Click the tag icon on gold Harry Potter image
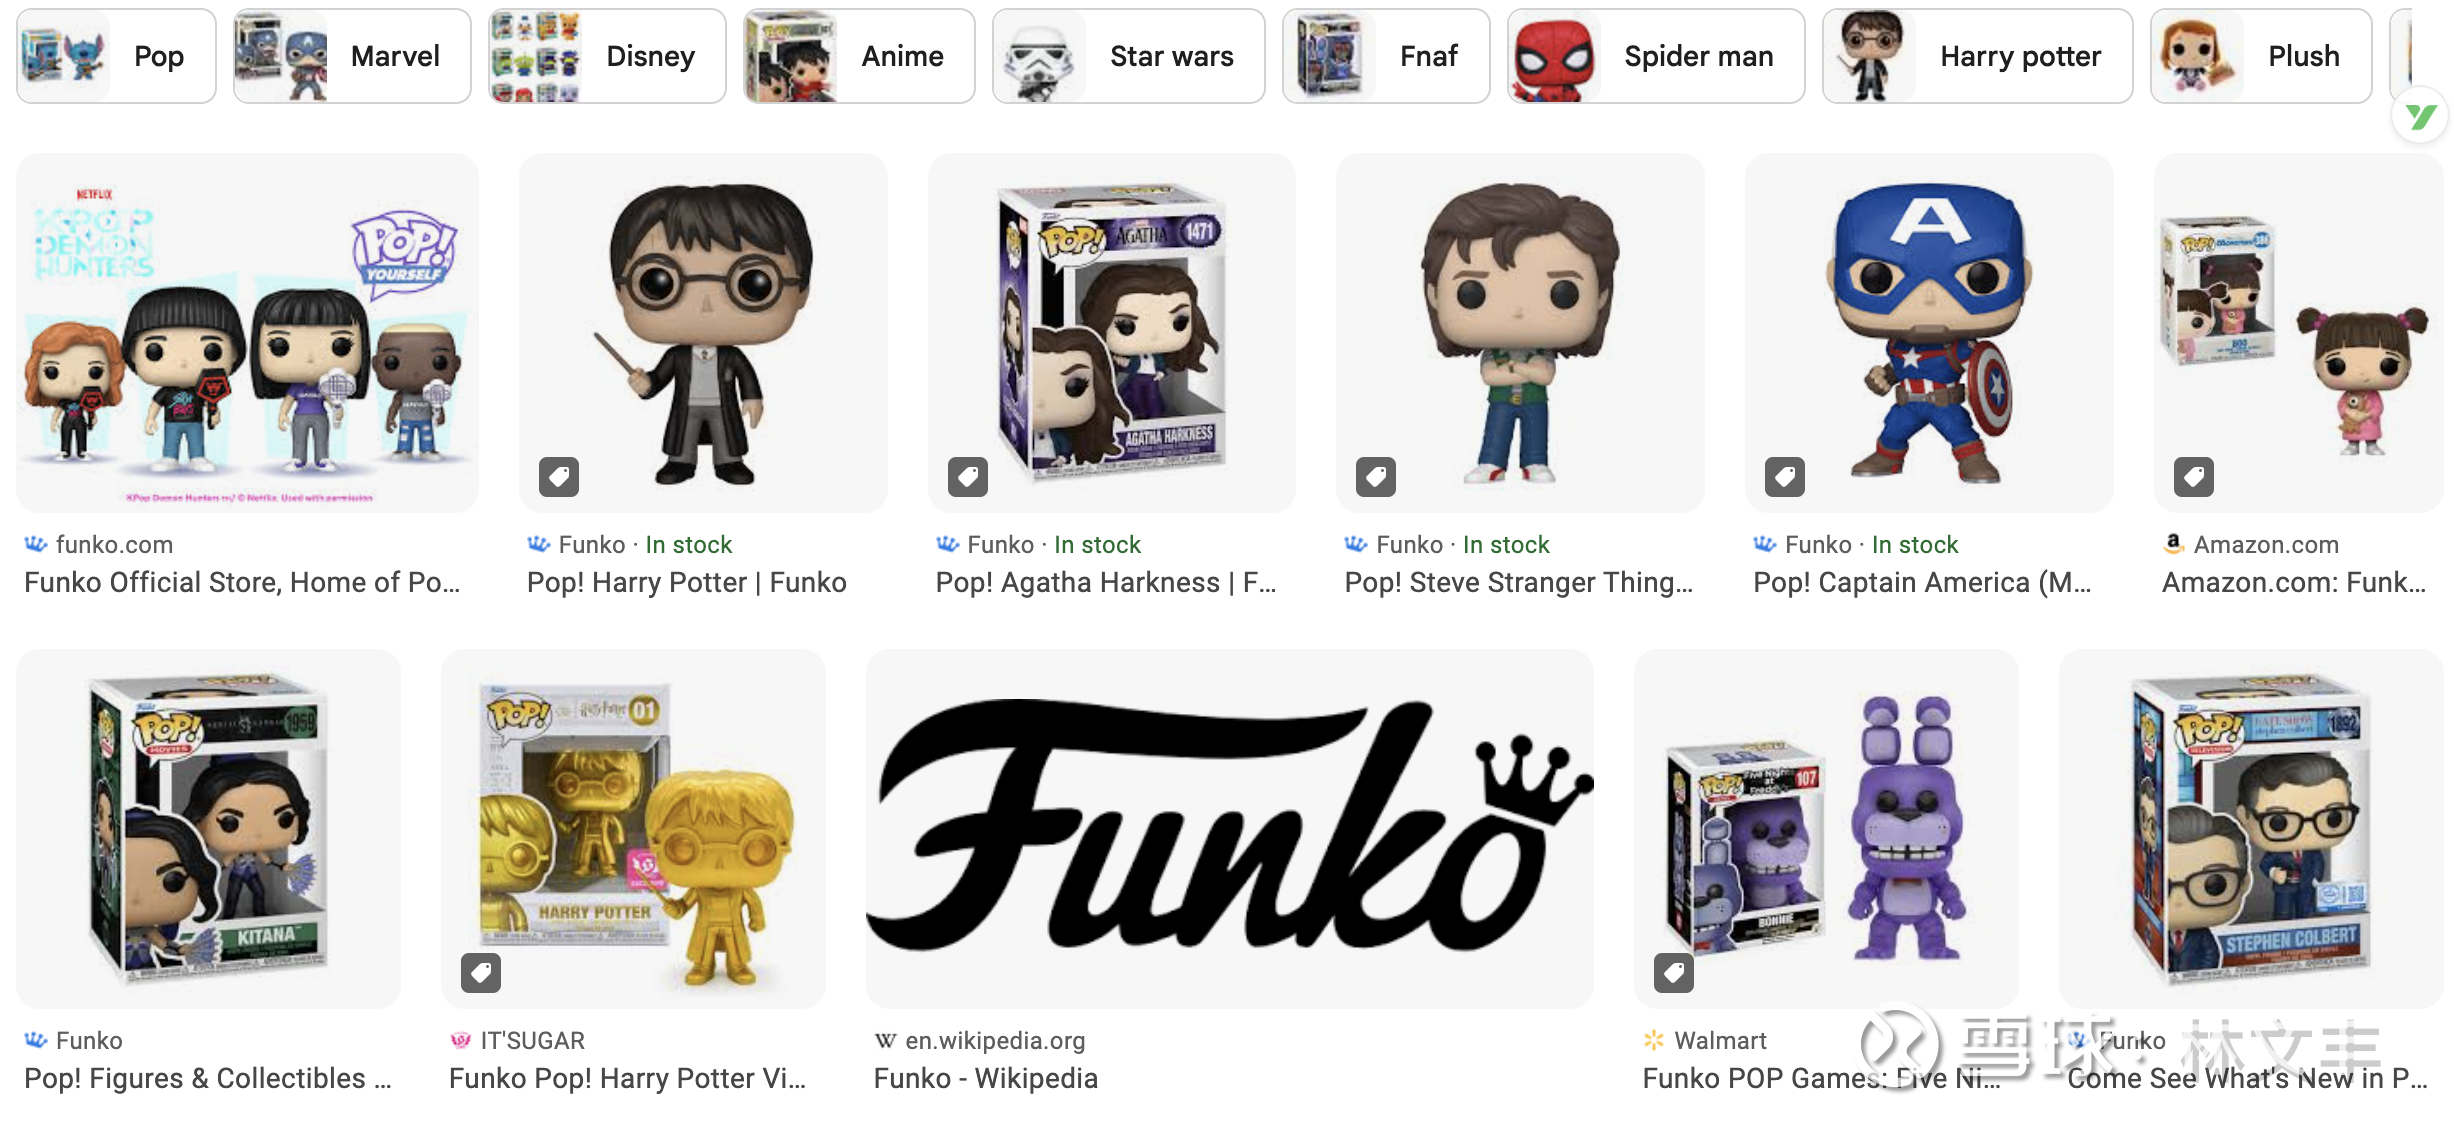Screen dimensions: 2454x1126 pos(481,973)
